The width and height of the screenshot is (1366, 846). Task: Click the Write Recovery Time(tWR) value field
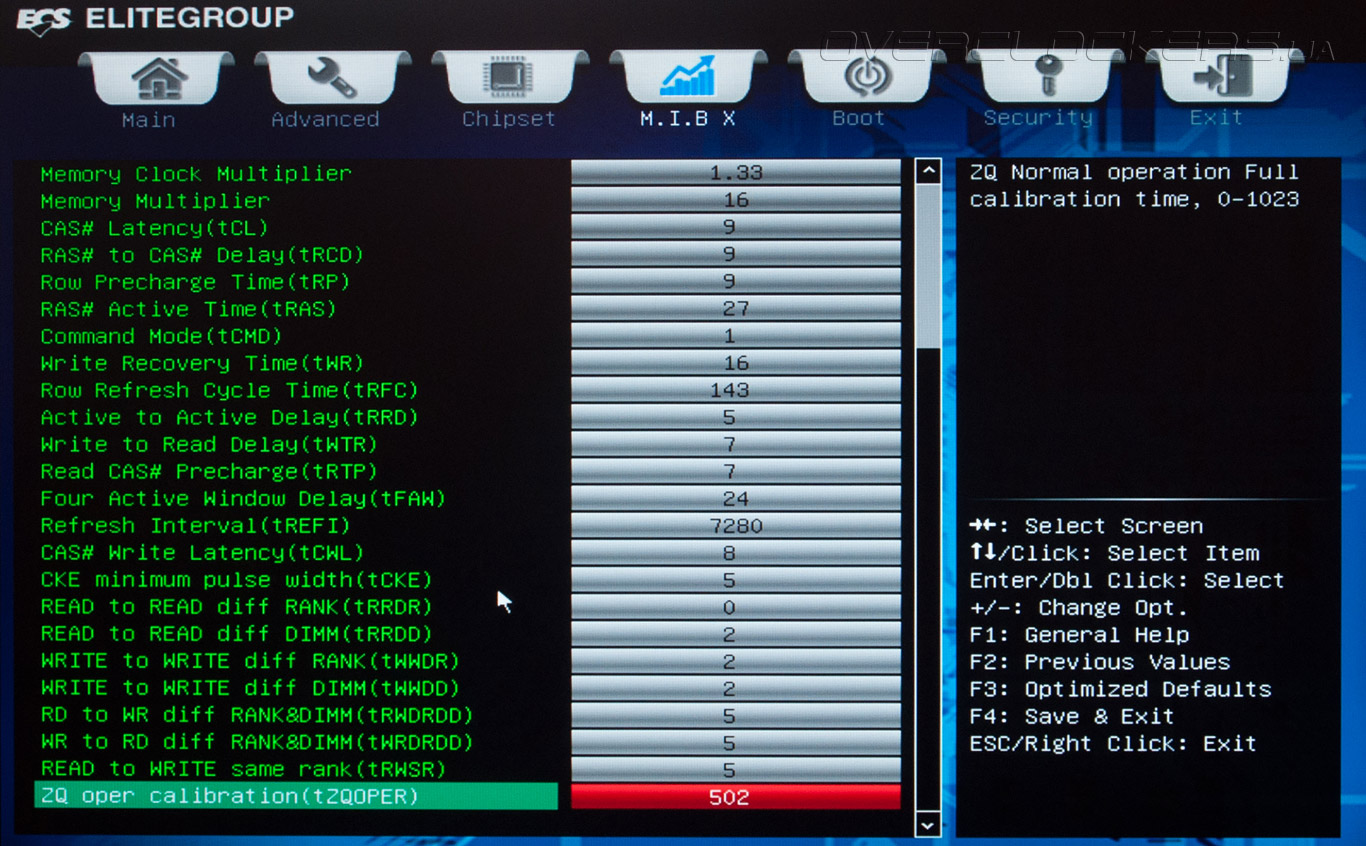[x=736, y=363]
